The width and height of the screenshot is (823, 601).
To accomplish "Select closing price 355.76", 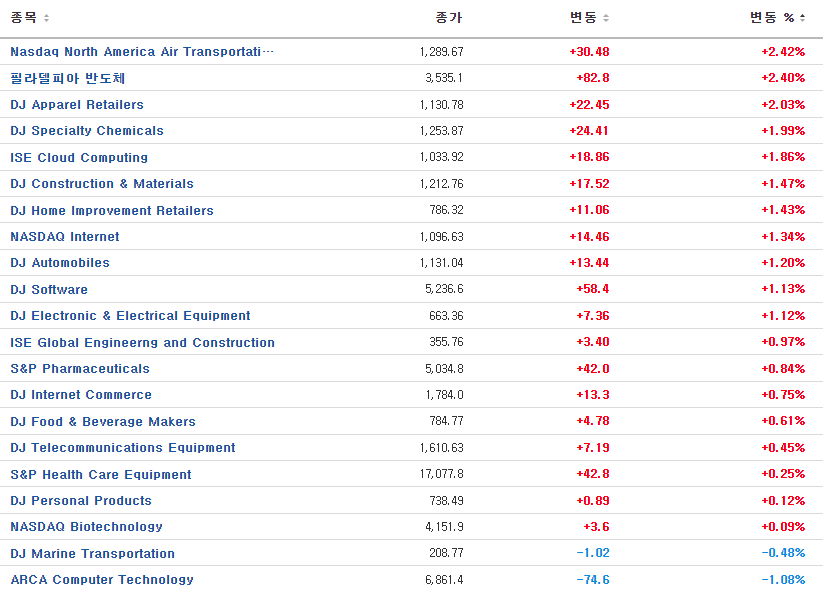I will point(447,342).
